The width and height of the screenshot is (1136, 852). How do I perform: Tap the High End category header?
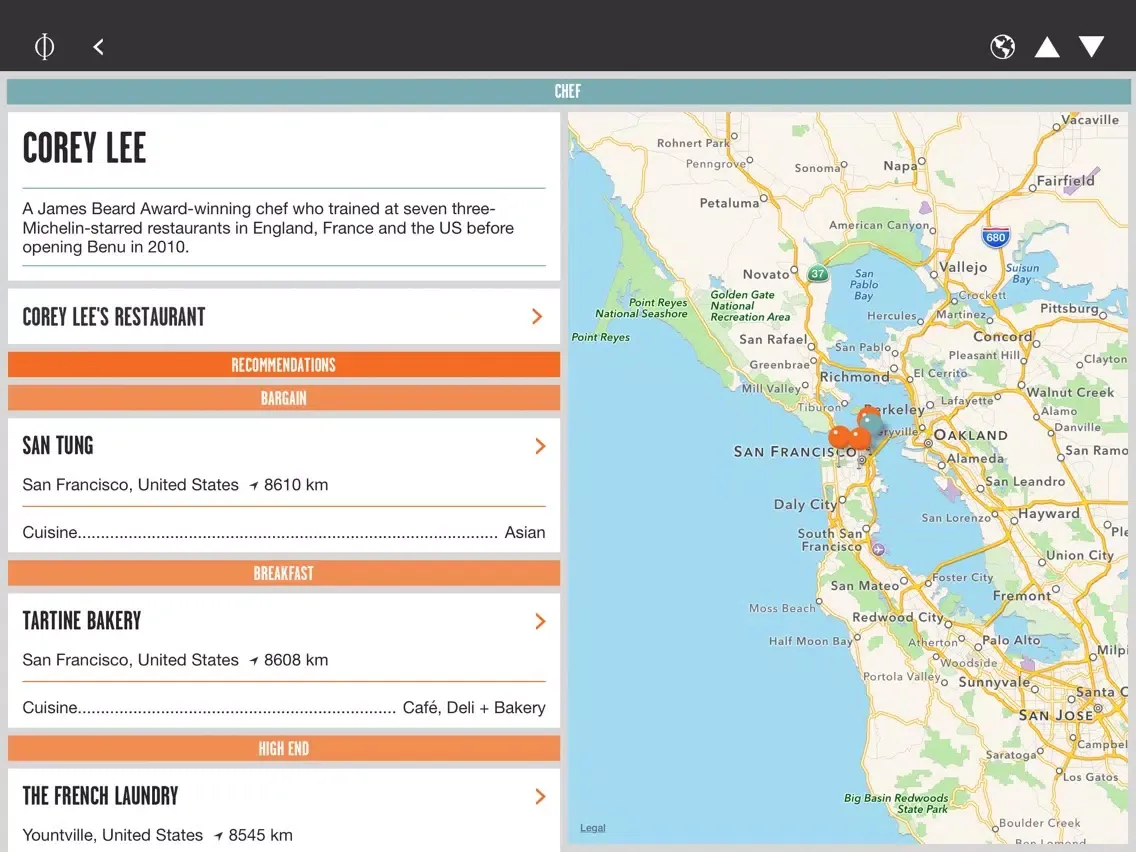pyautogui.click(x=284, y=748)
